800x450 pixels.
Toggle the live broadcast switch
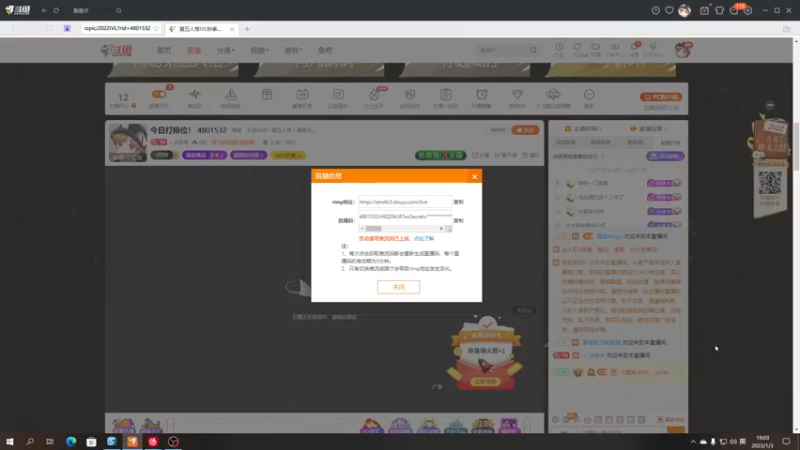click(159, 94)
